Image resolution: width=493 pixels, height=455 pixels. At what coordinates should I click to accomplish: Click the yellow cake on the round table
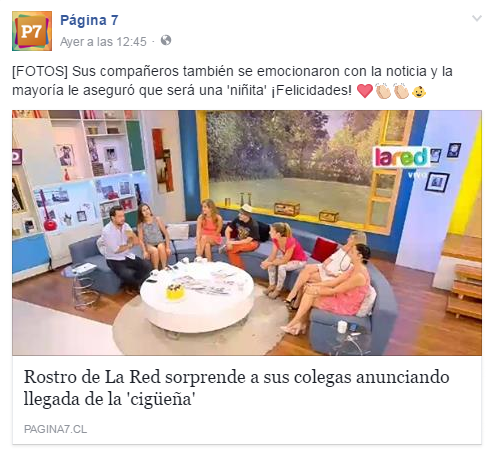pyautogui.click(x=175, y=292)
